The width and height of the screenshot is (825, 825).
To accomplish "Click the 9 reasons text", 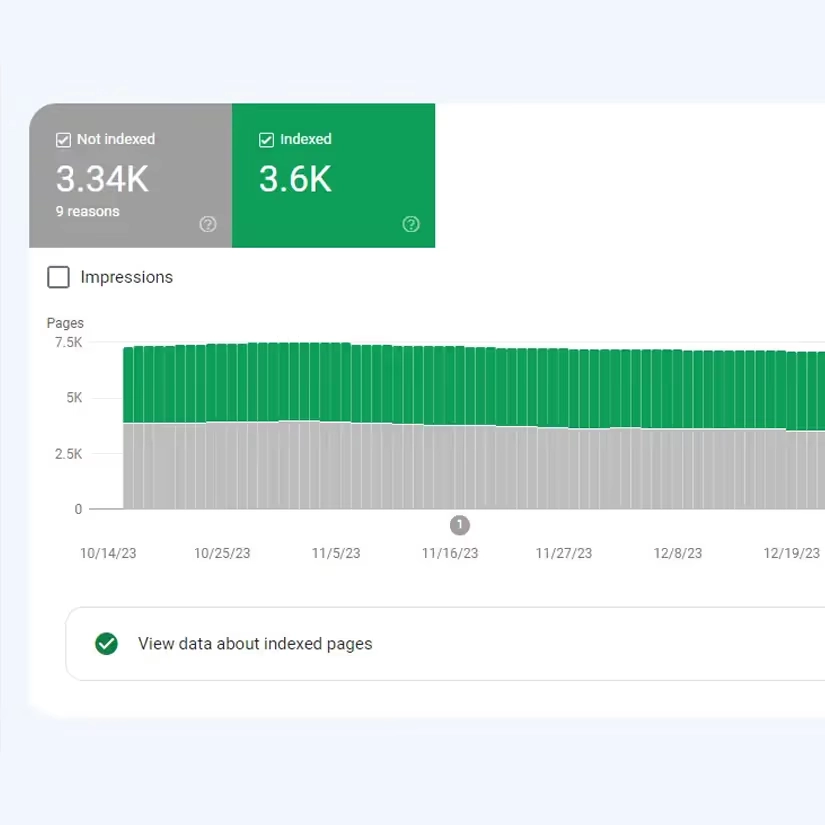I will (x=88, y=212).
